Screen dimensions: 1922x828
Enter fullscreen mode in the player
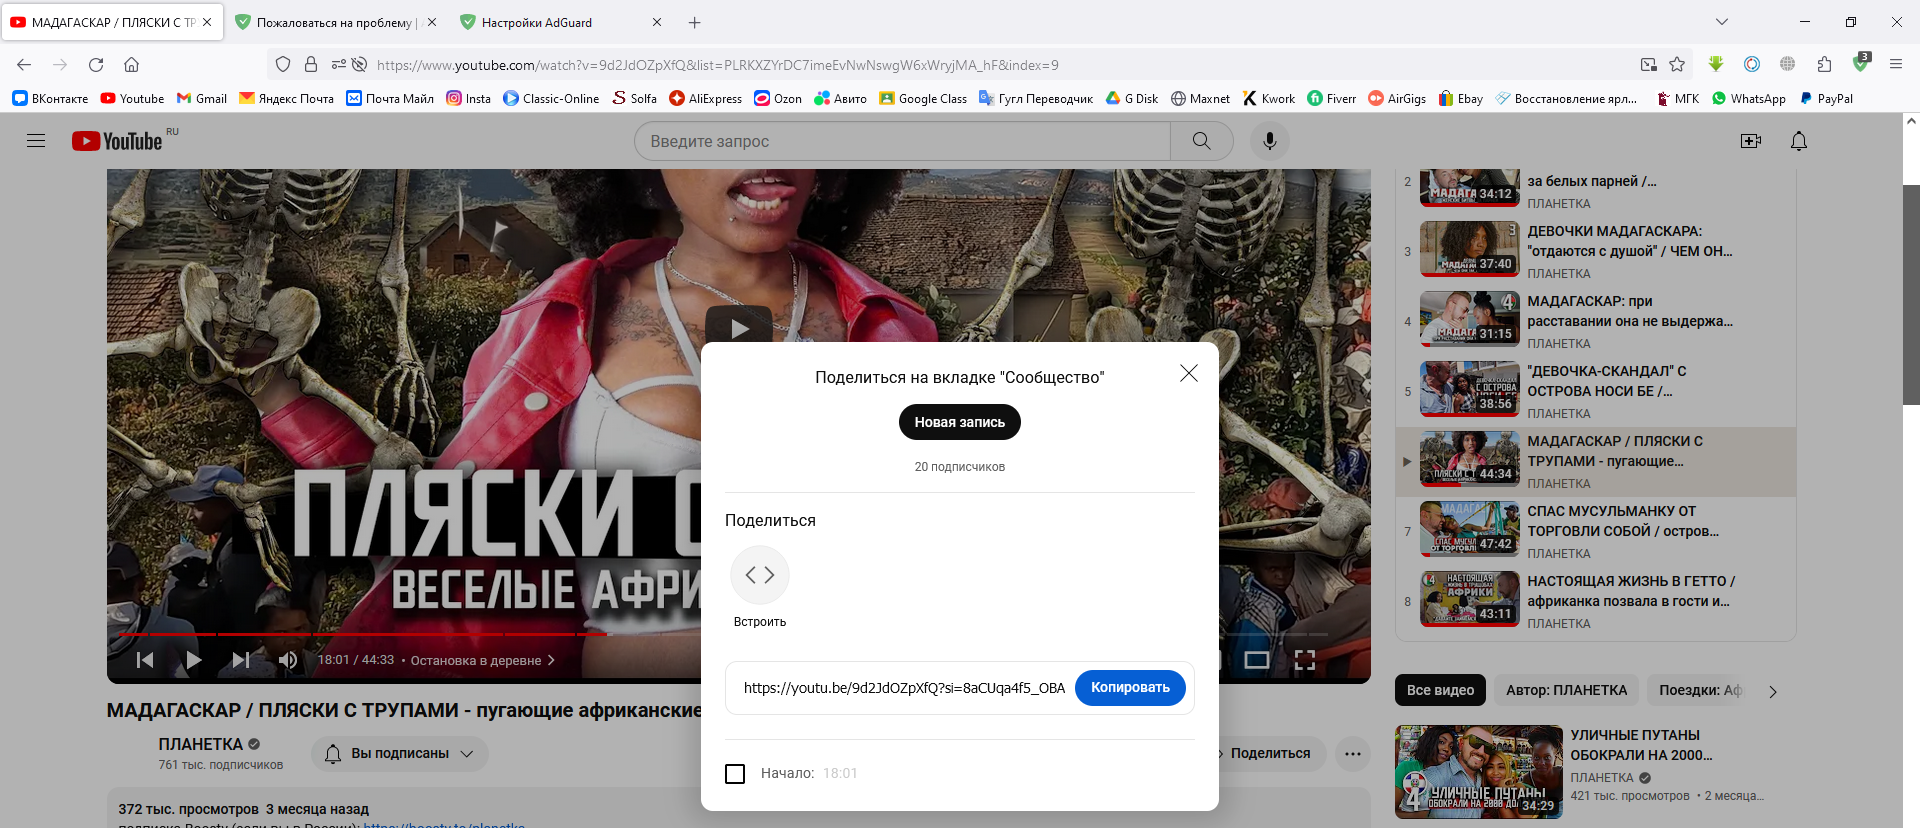pos(1304,660)
